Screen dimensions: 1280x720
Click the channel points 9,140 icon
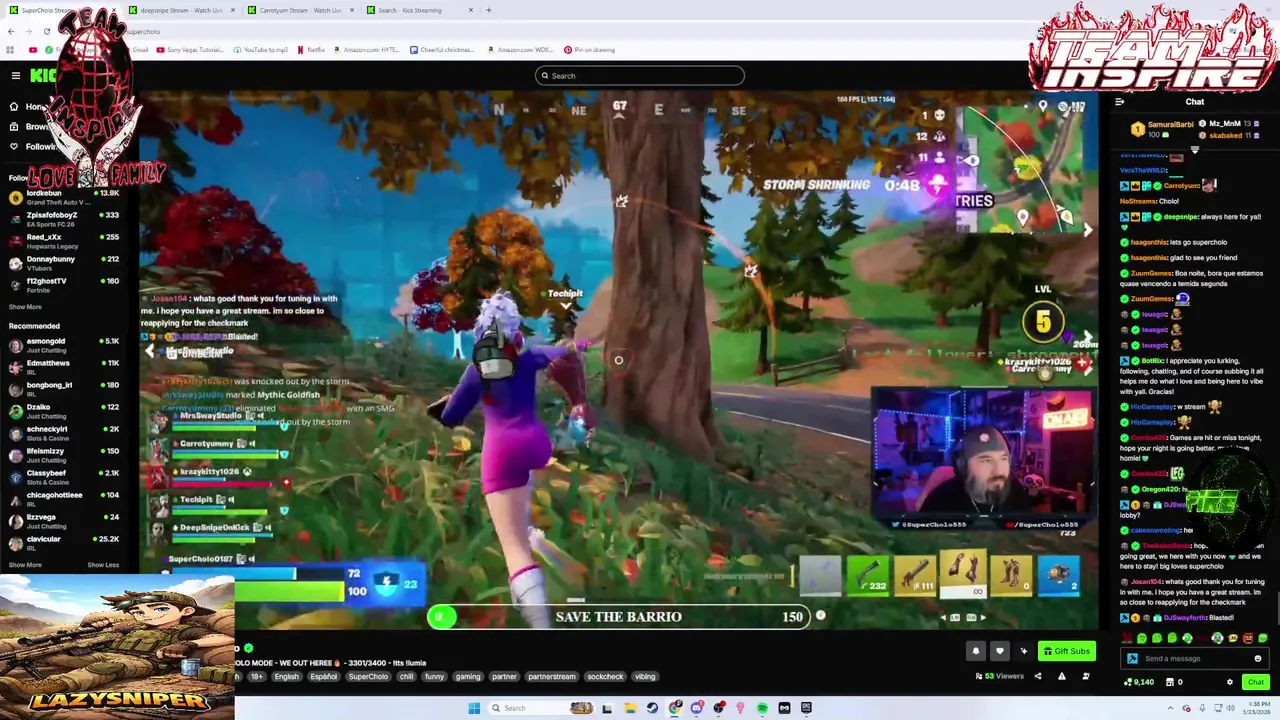(x=1128, y=682)
